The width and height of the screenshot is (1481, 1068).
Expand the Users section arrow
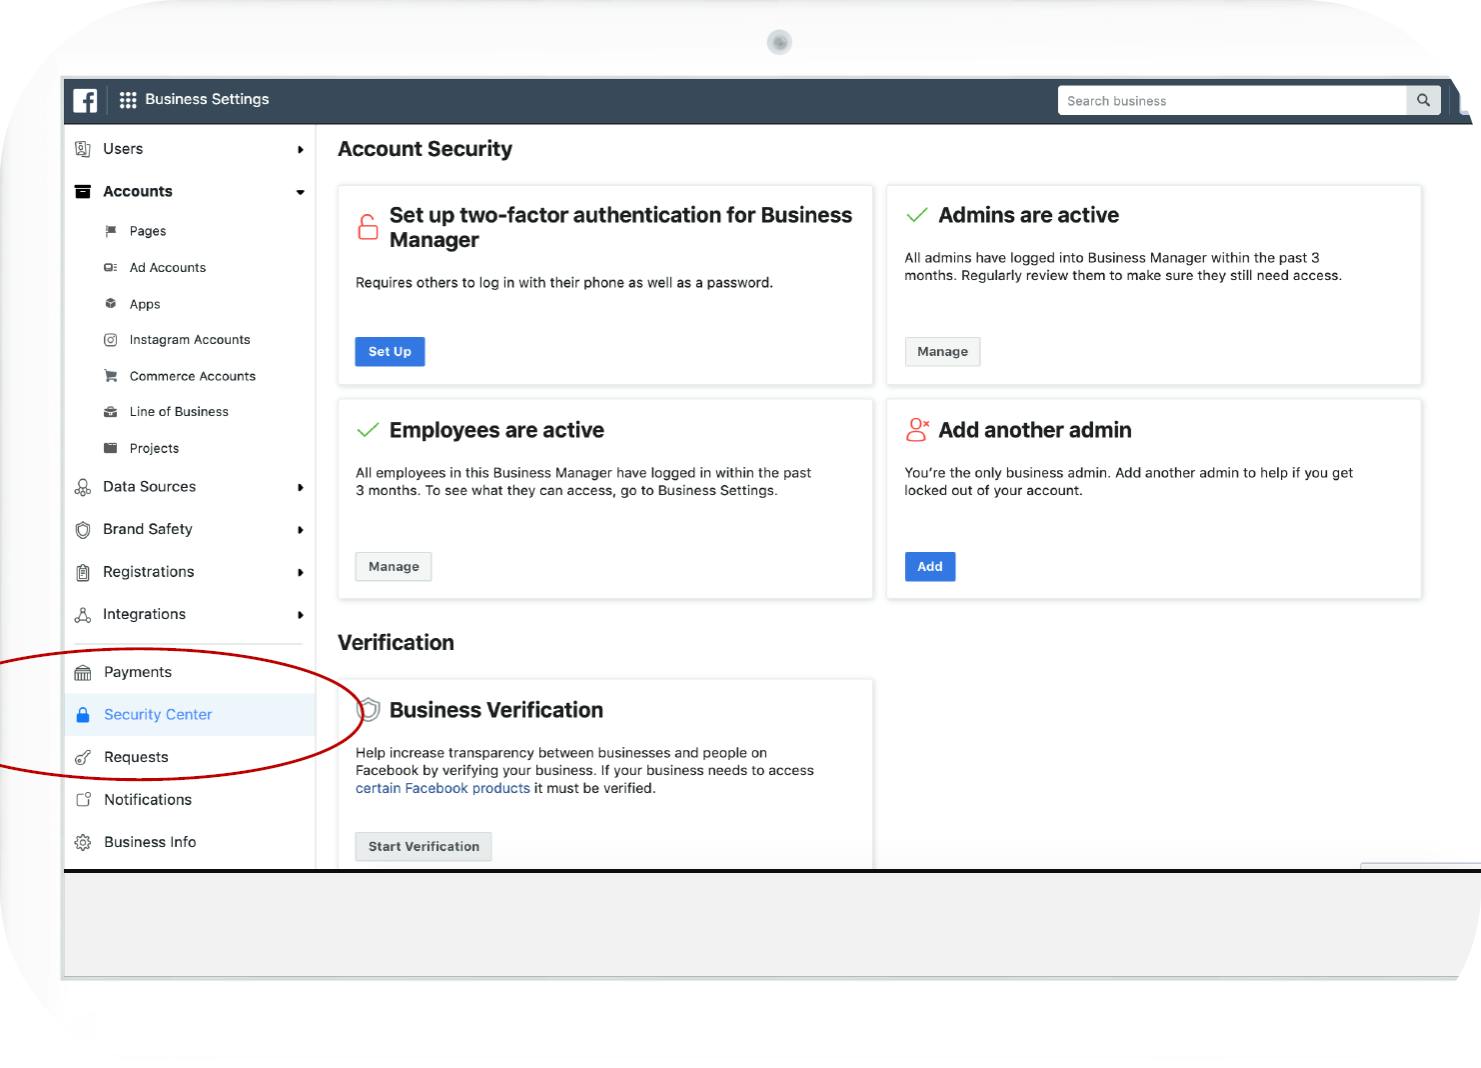(x=300, y=150)
